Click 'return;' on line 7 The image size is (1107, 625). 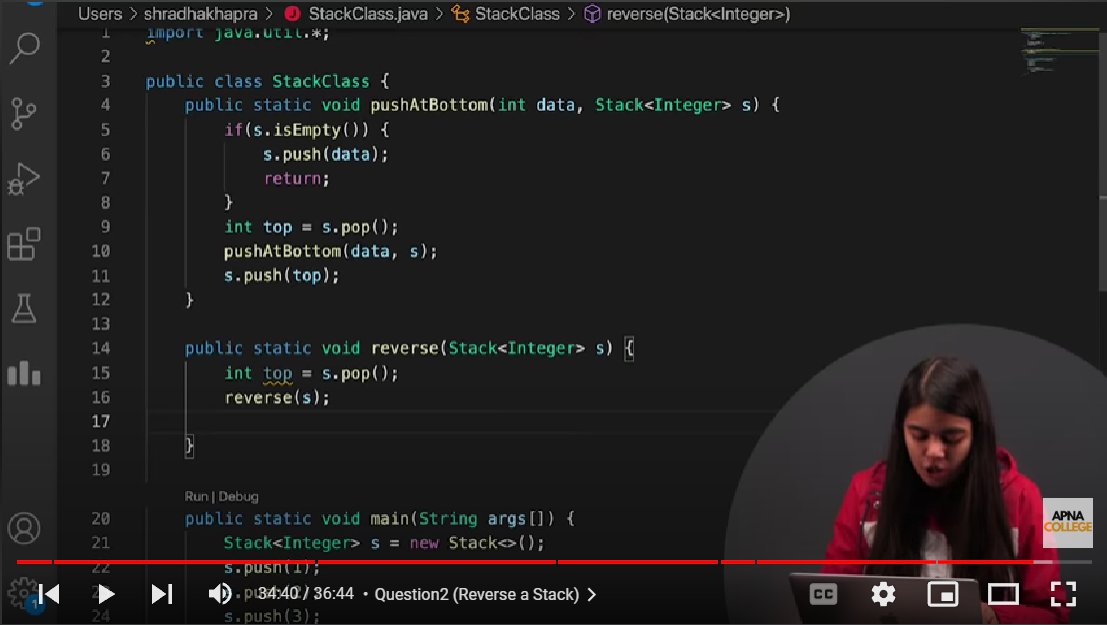coord(297,179)
